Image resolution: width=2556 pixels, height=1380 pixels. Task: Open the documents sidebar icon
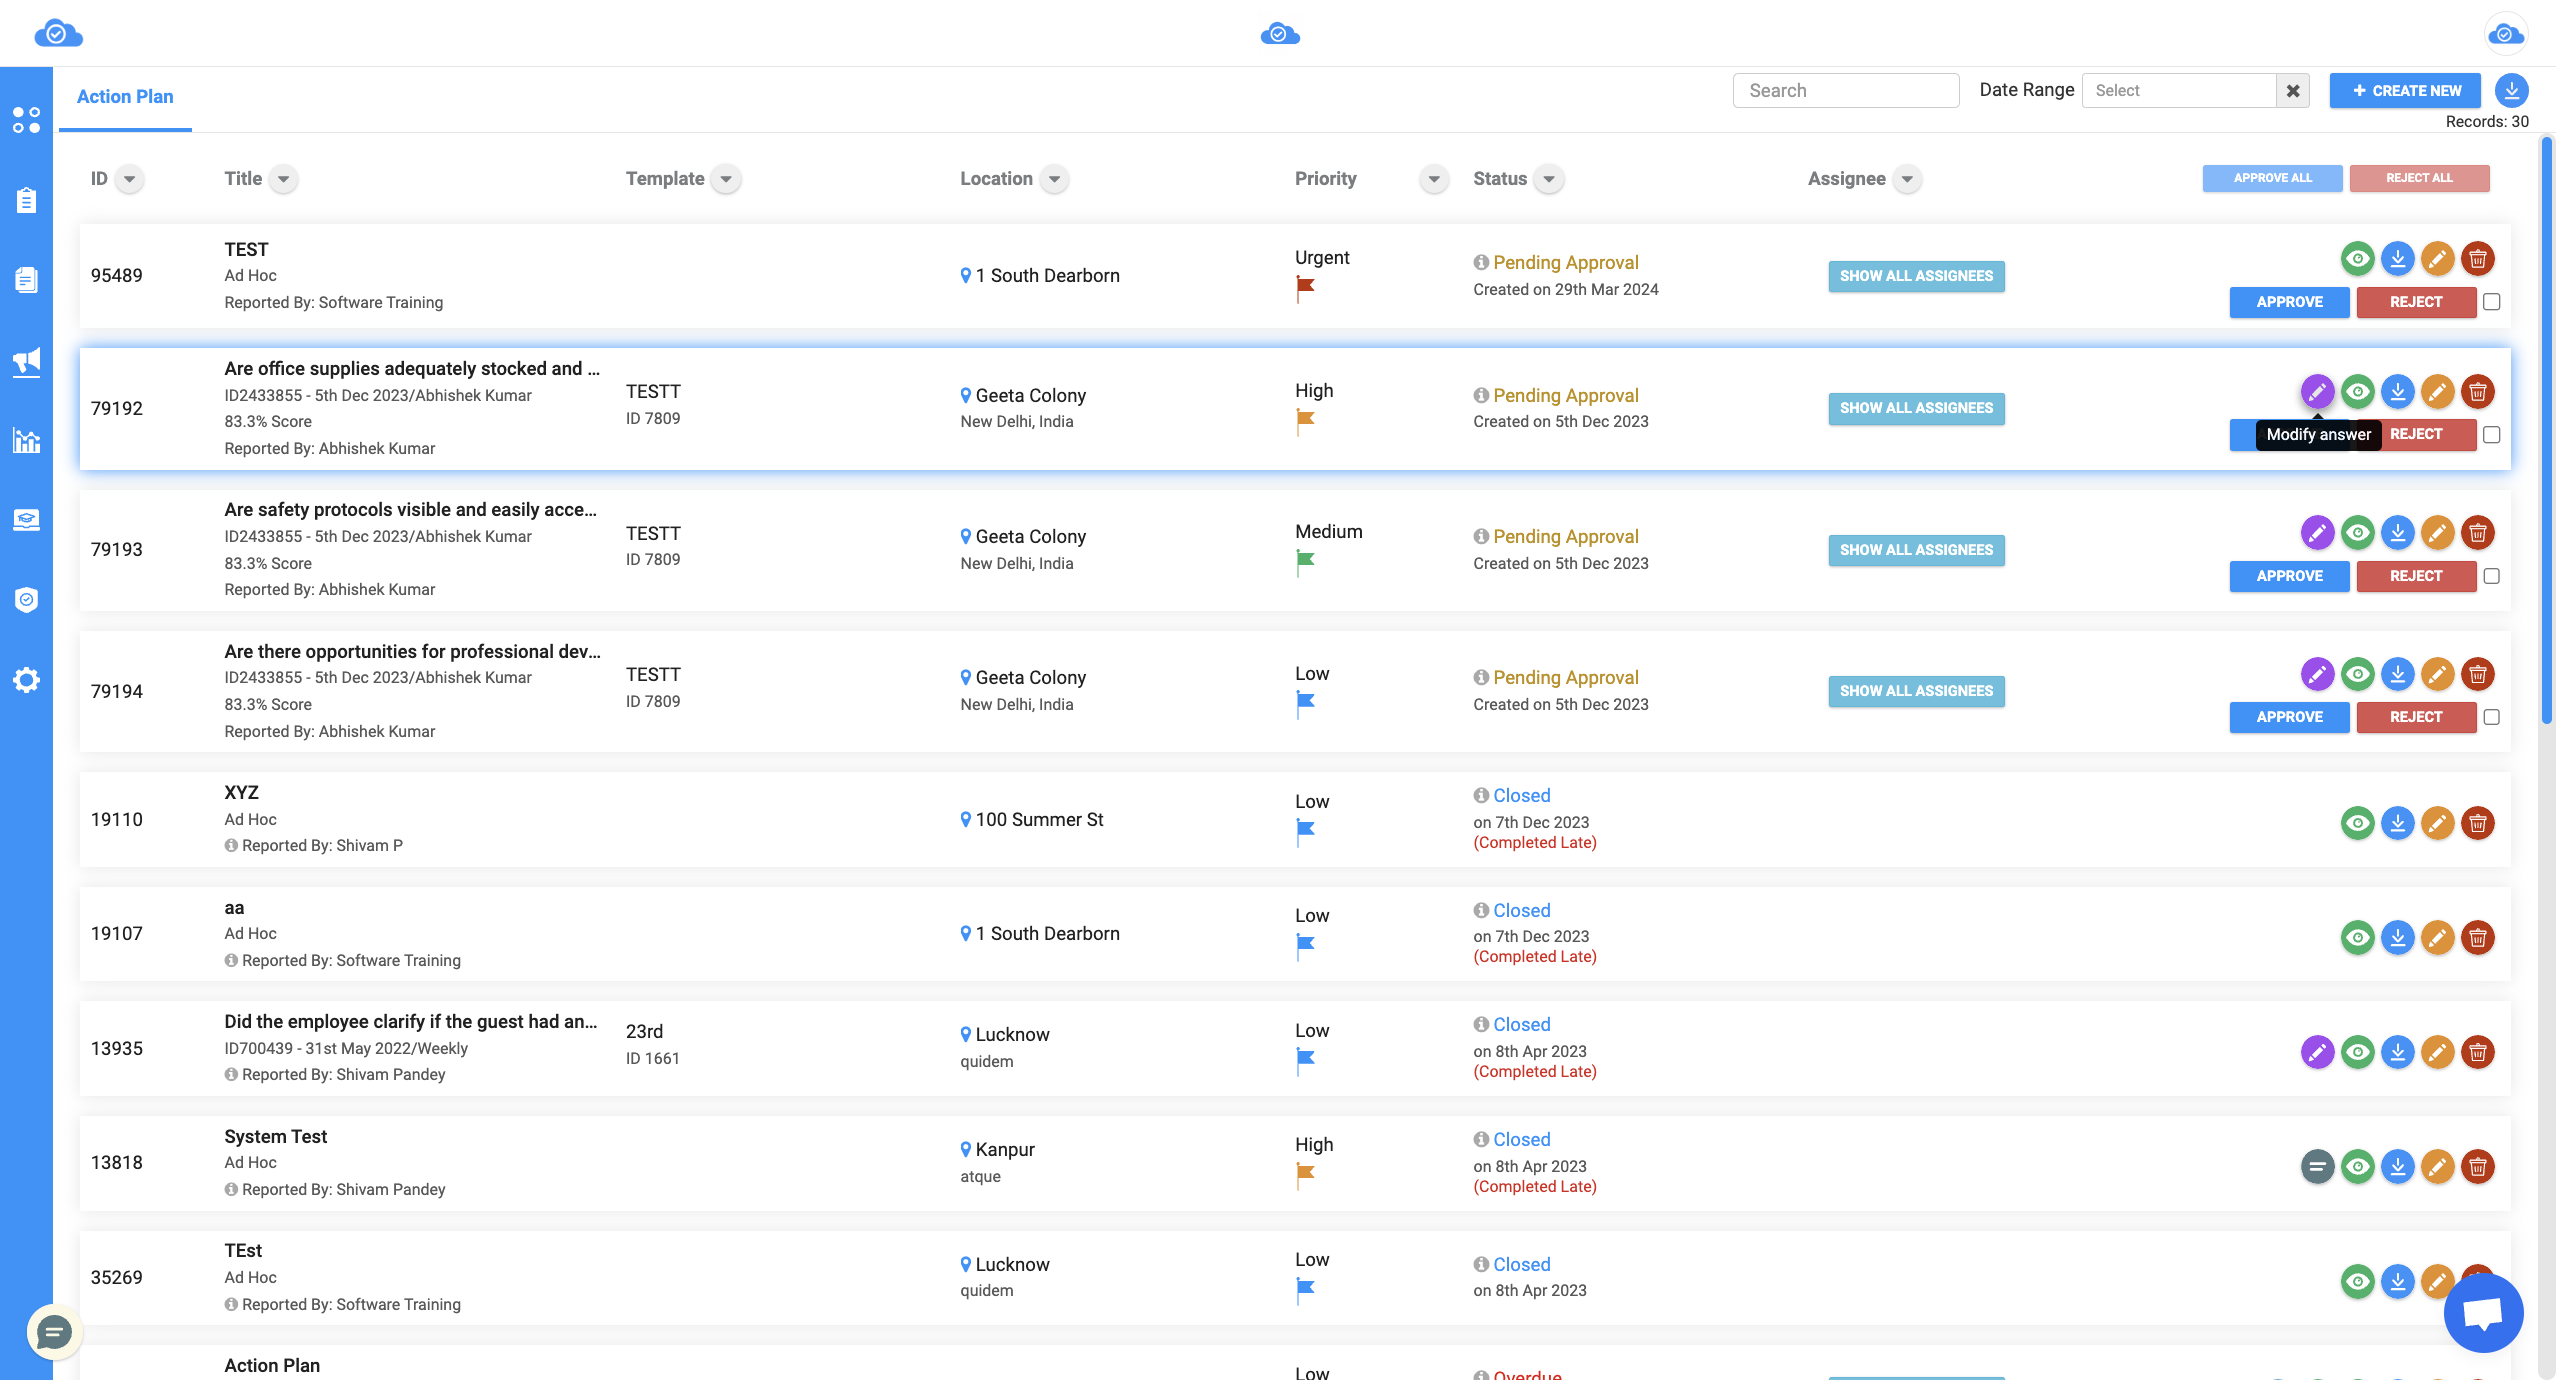coord(26,280)
